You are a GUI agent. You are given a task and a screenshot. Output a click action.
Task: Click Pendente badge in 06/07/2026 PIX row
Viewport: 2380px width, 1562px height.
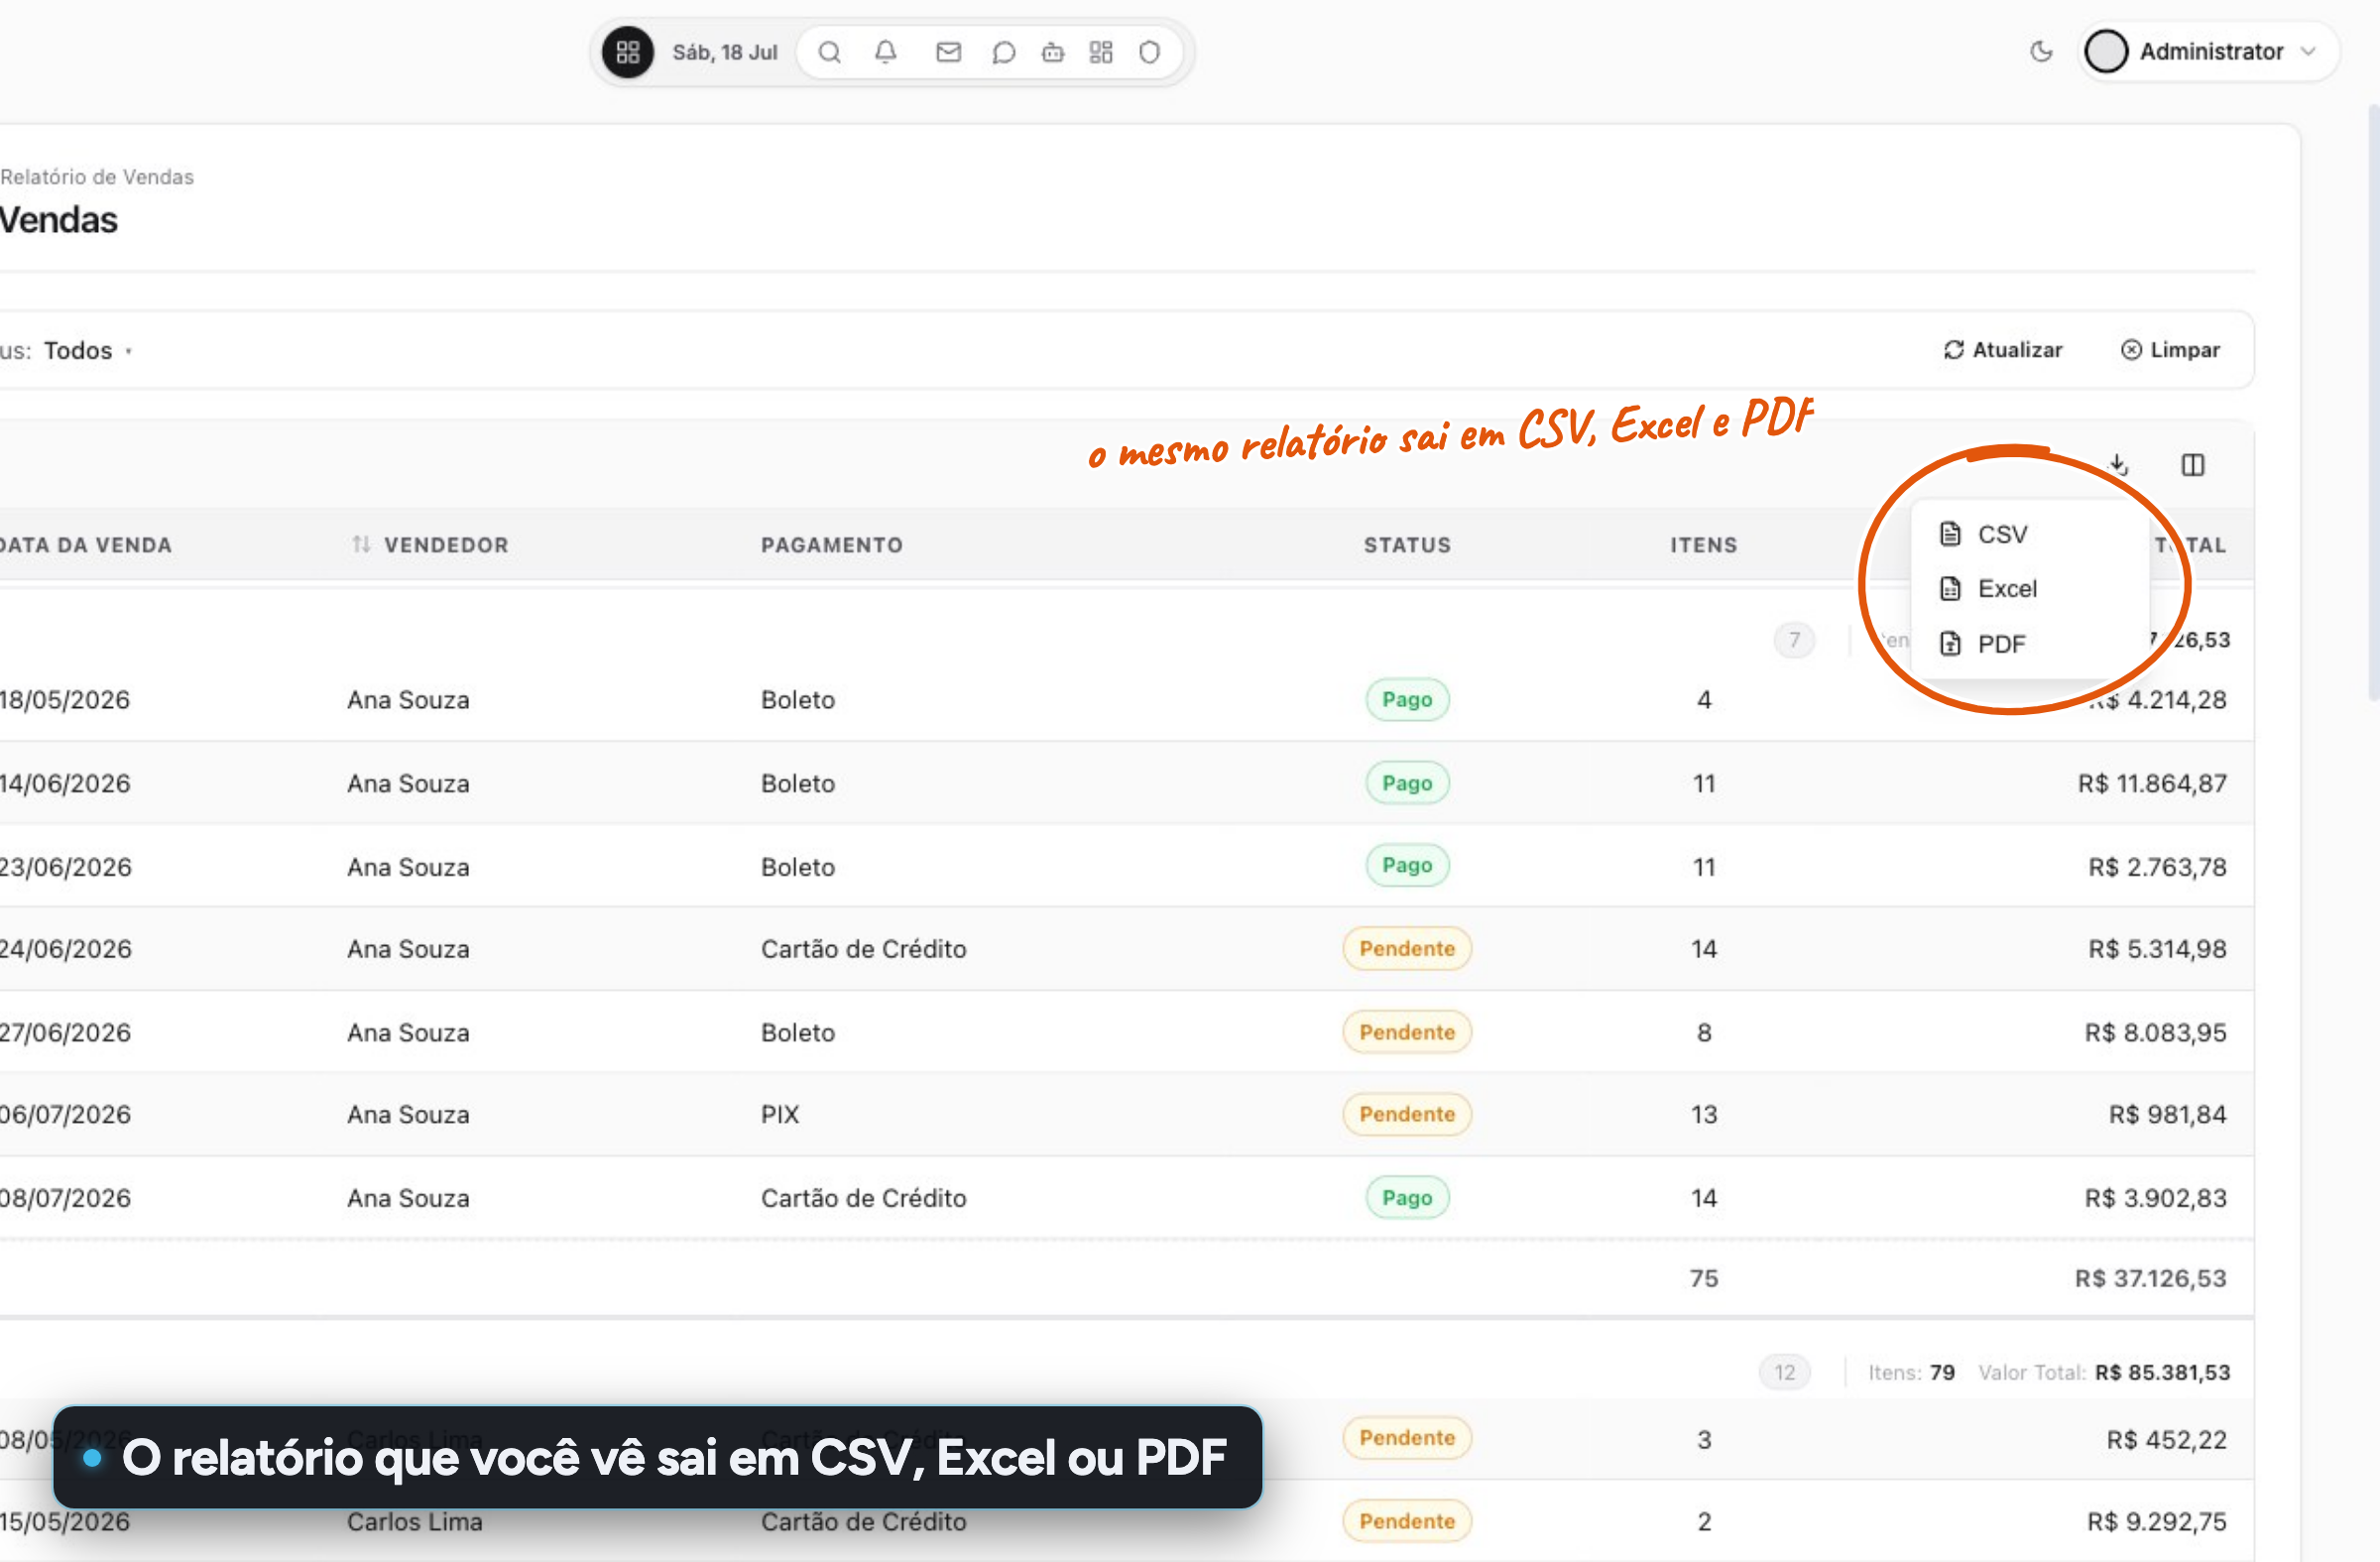pyautogui.click(x=1406, y=1114)
